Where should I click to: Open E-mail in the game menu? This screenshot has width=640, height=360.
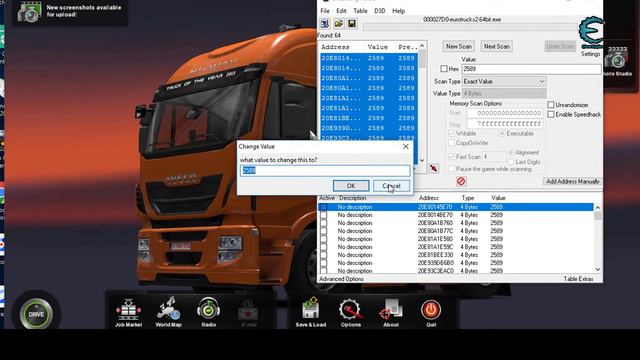coord(249,313)
